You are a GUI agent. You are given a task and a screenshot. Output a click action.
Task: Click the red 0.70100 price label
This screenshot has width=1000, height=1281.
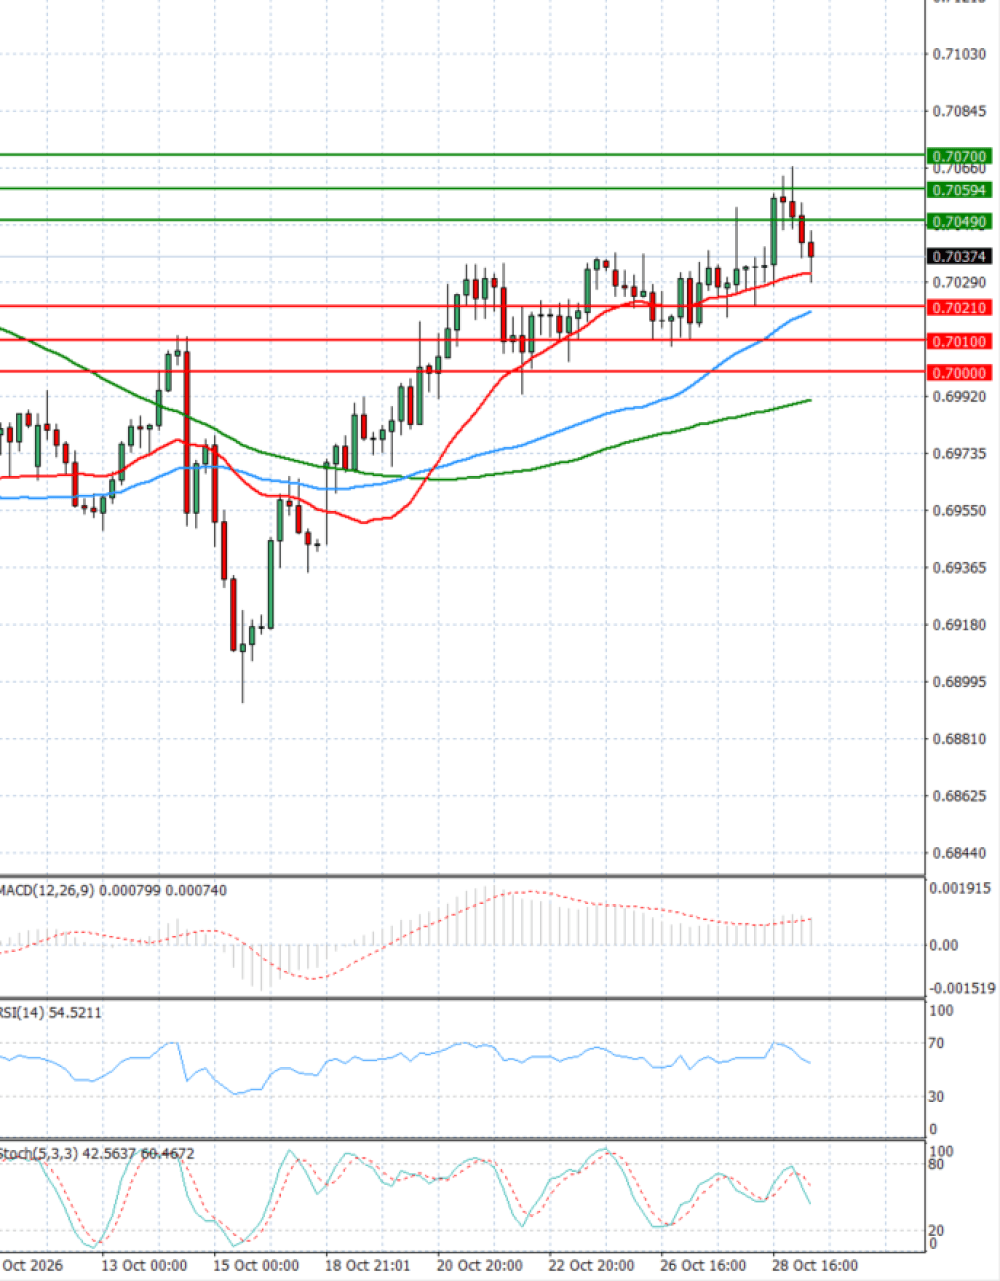pyautogui.click(x=959, y=342)
